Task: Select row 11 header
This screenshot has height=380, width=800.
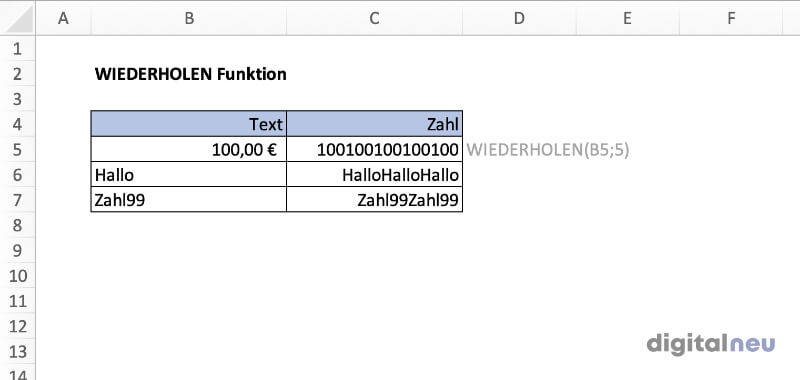Action: point(18,300)
